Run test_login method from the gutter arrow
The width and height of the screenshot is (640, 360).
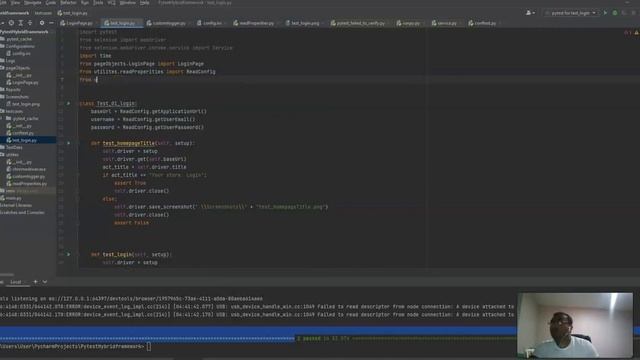(x=69, y=254)
